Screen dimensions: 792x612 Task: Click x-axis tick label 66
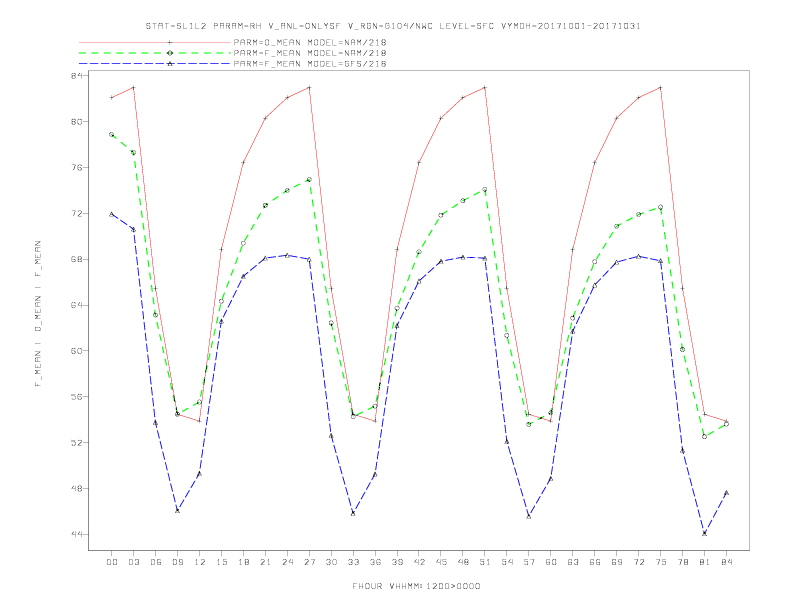[595, 562]
